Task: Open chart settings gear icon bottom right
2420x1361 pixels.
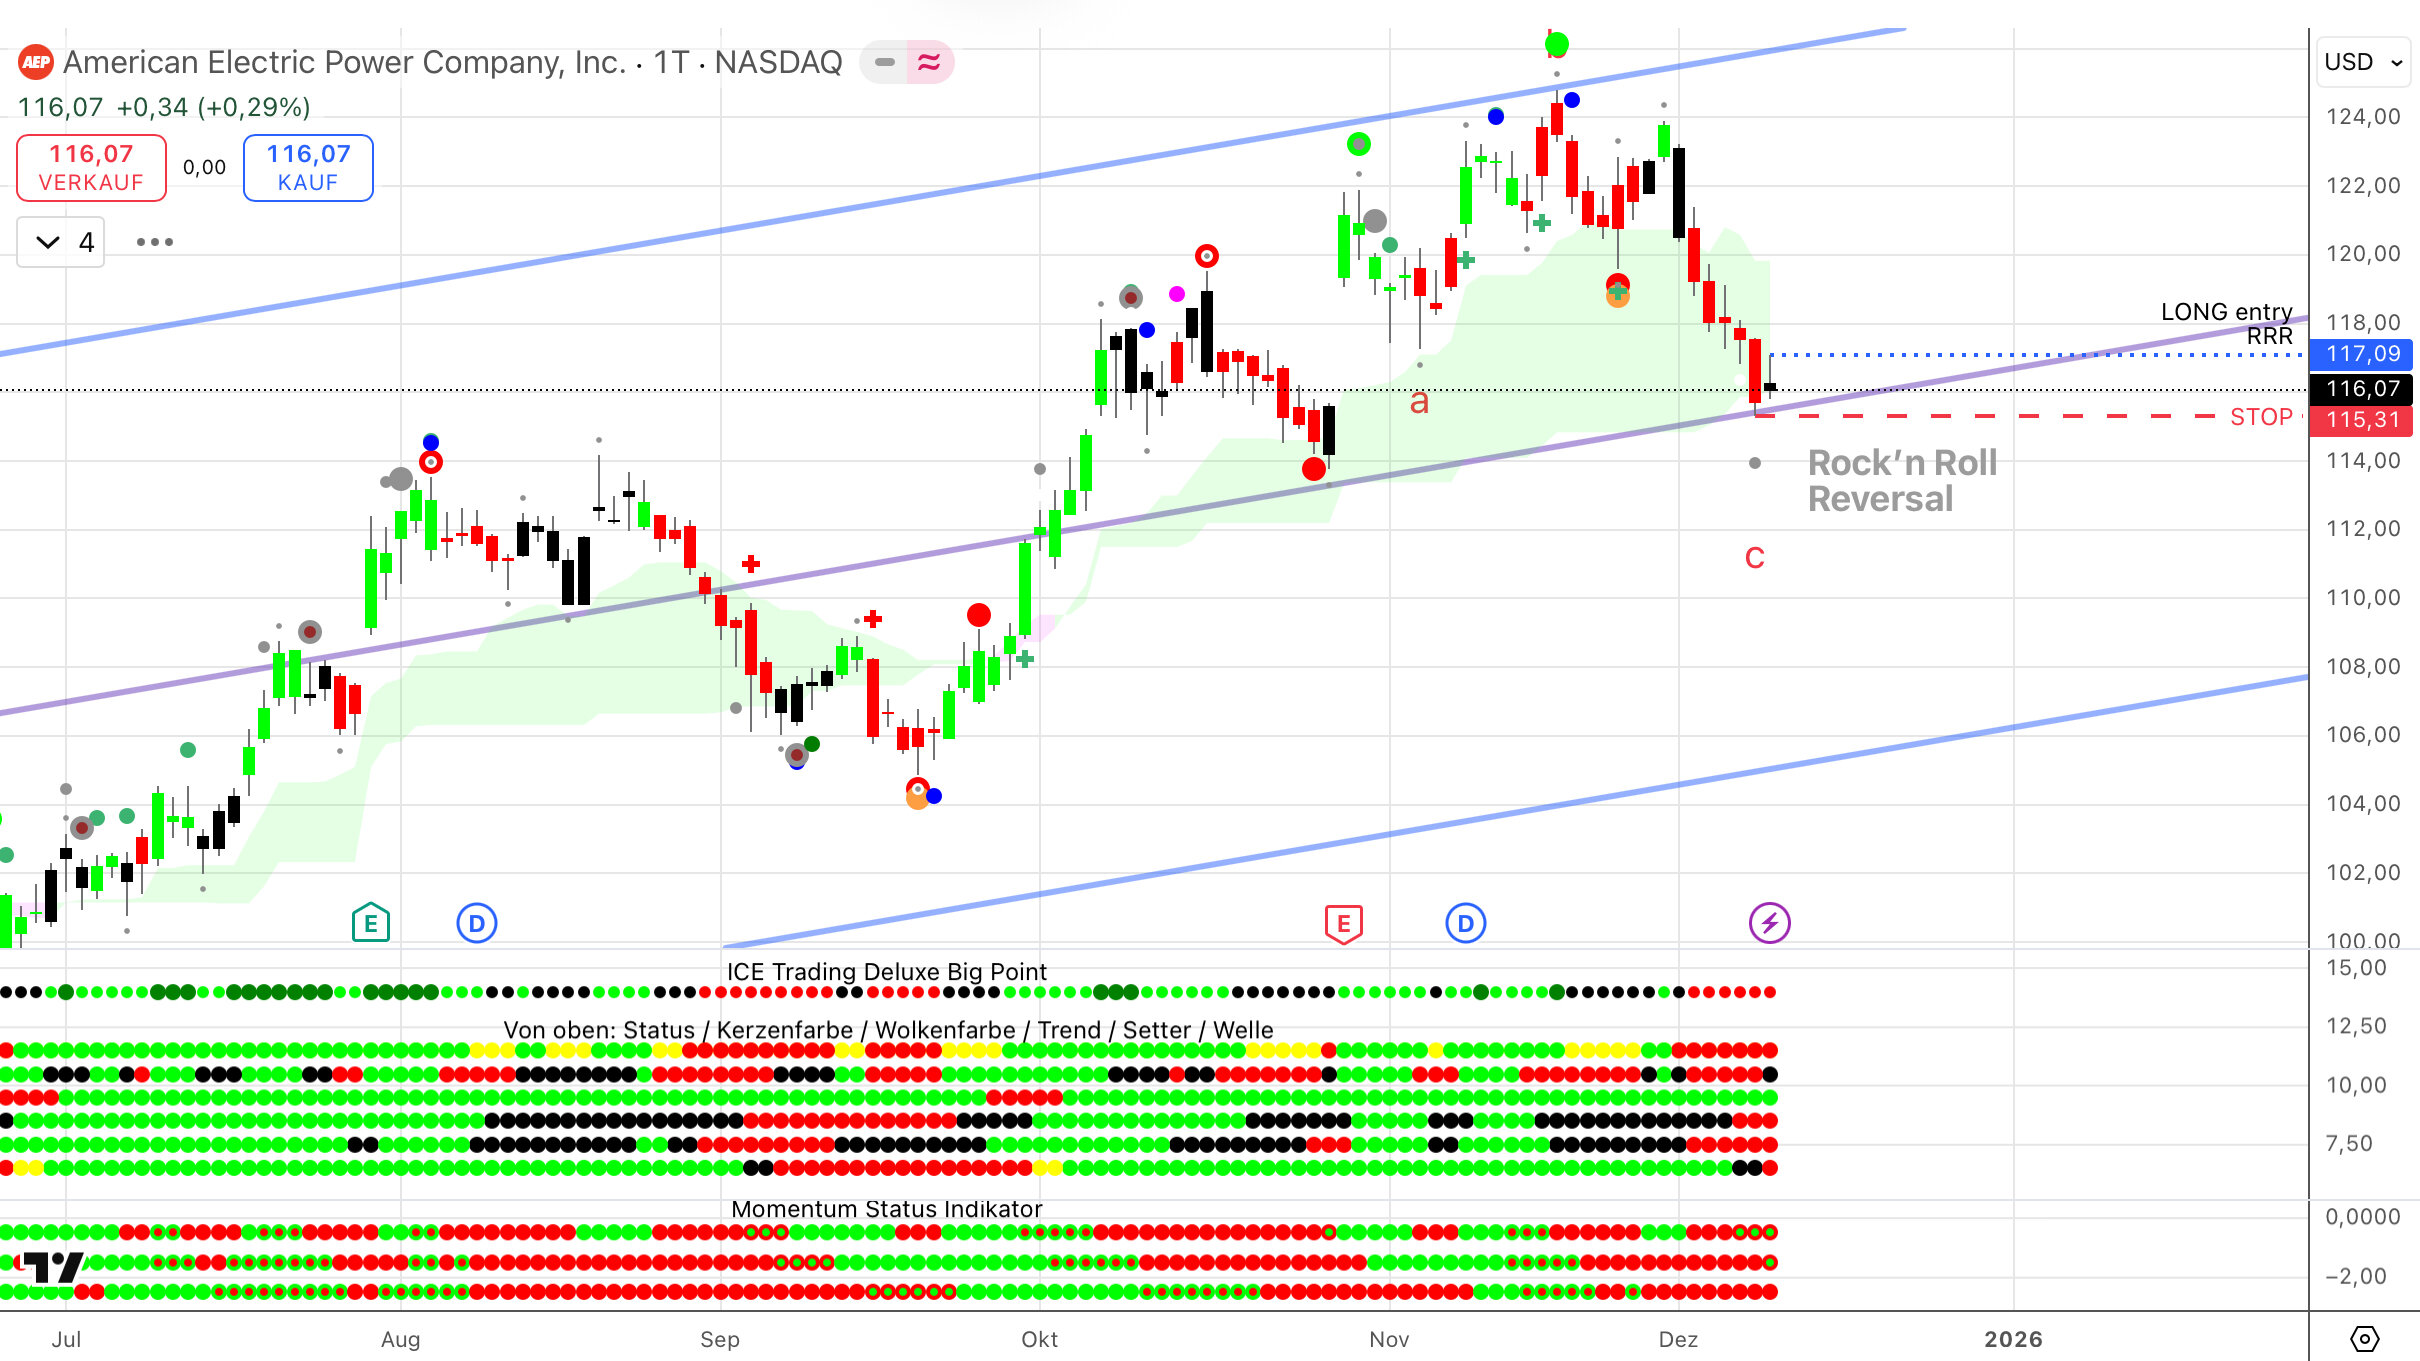Action: coord(2364,1338)
